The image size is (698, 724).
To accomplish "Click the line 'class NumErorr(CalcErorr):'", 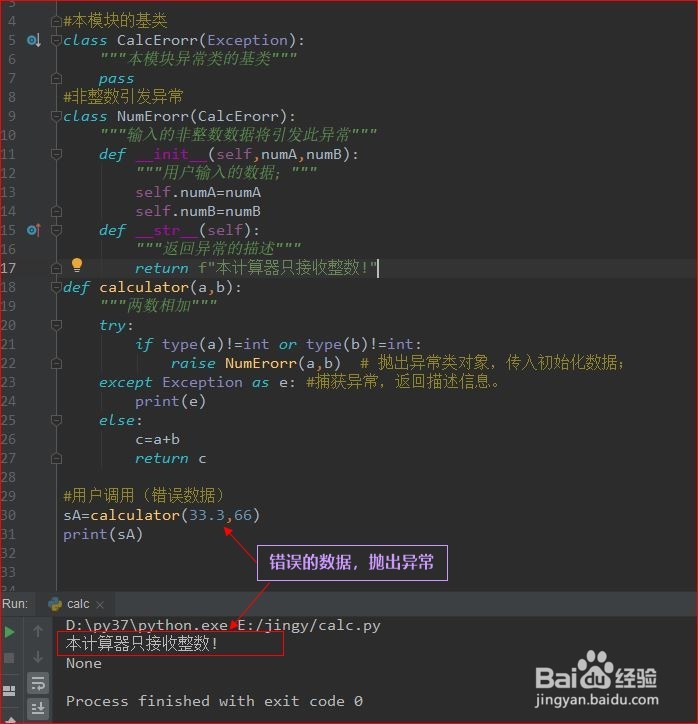I will click(179, 116).
